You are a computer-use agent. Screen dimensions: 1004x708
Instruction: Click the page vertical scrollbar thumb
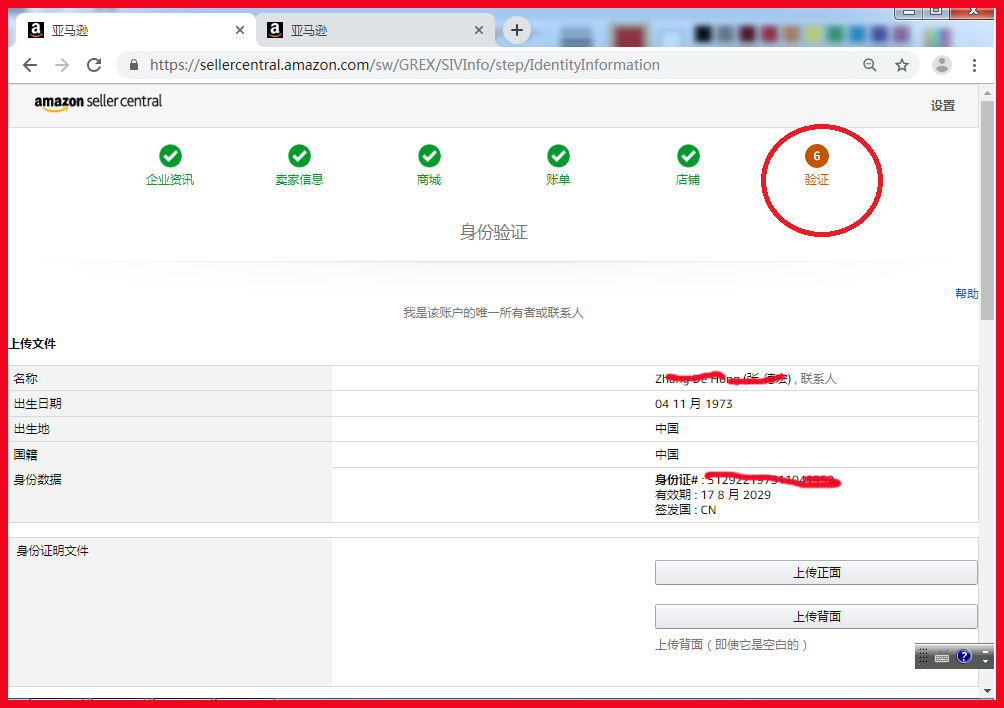[x=987, y=211]
